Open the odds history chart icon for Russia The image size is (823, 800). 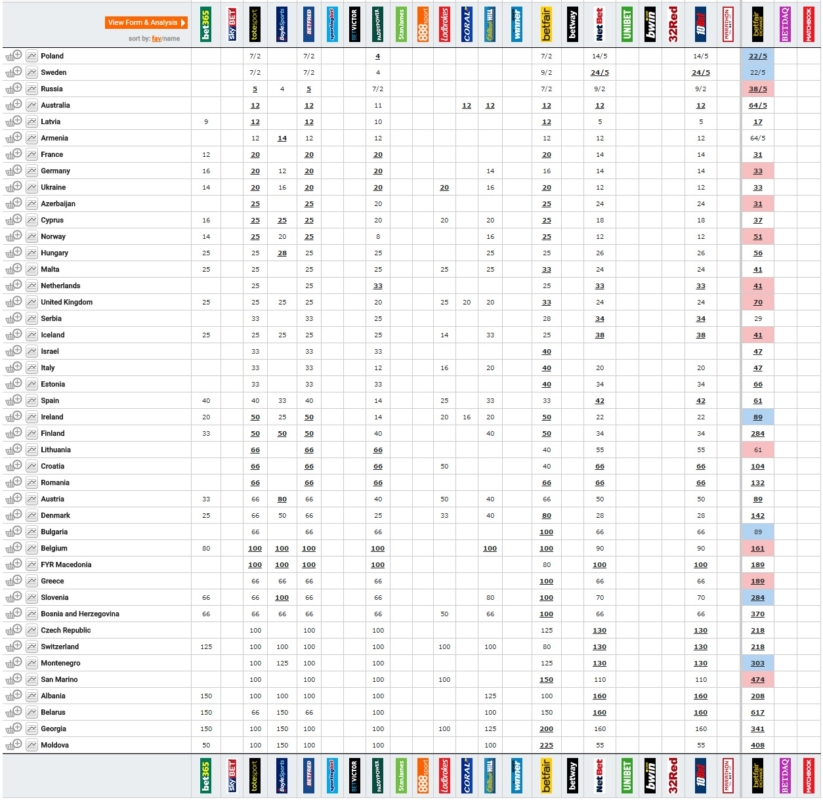pos(31,89)
